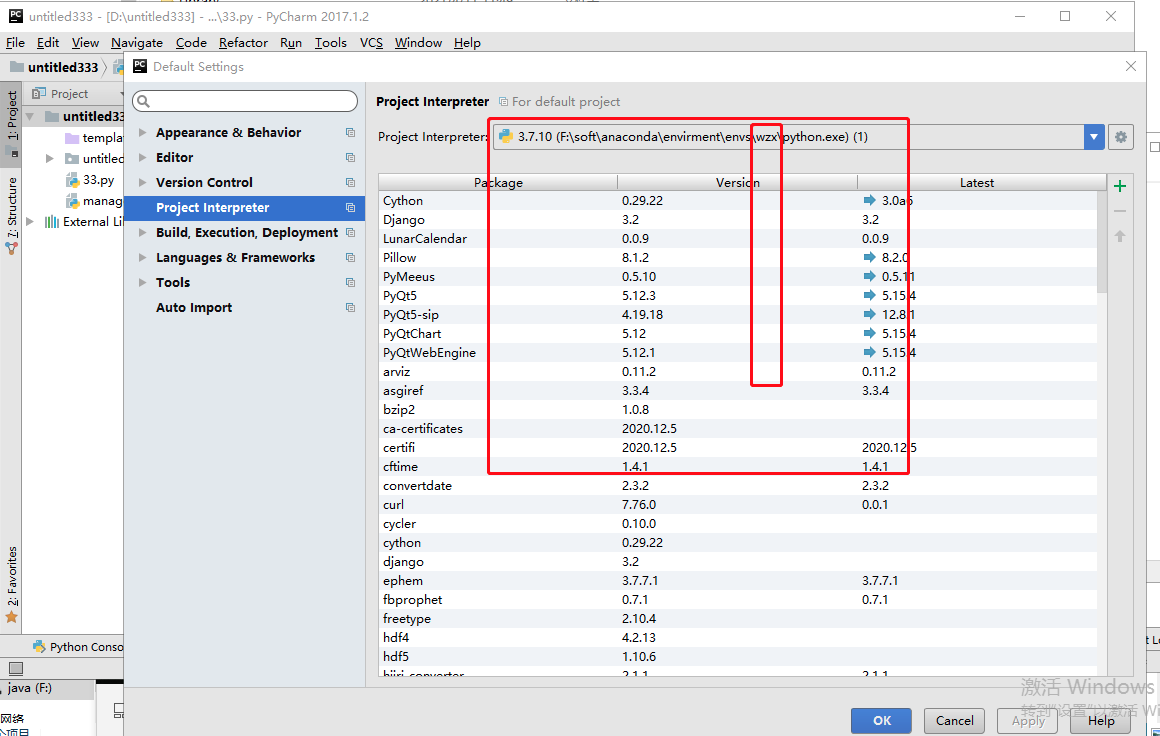Screen dimensions: 1160x736
Task: Expand the Languages & Frameworks section
Action: tap(141, 257)
